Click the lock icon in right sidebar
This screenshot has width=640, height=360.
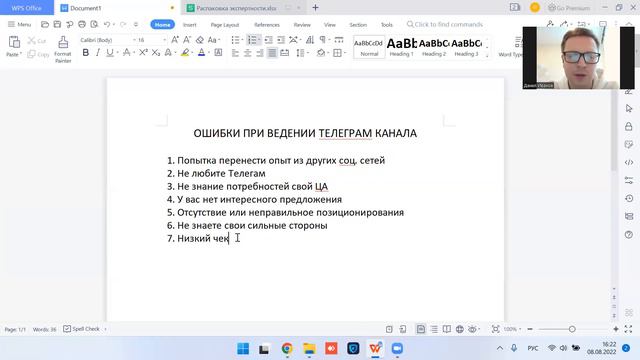pyautogui.click(x=629, y=127)
